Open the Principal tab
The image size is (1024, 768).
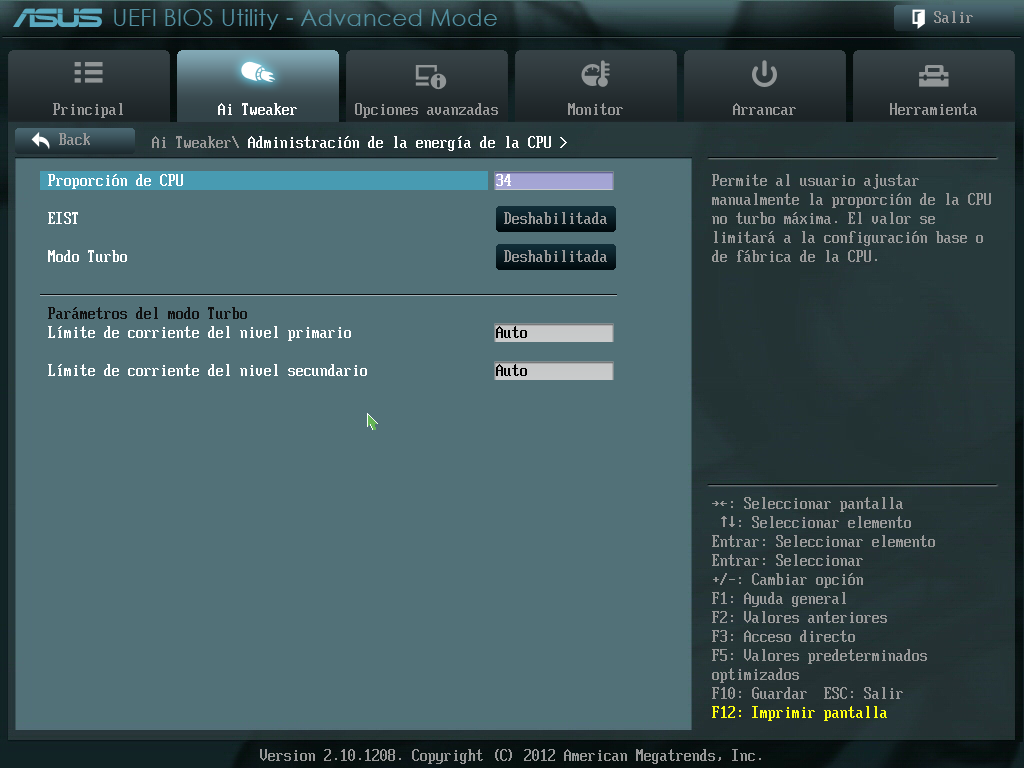(x=89, y=86)
